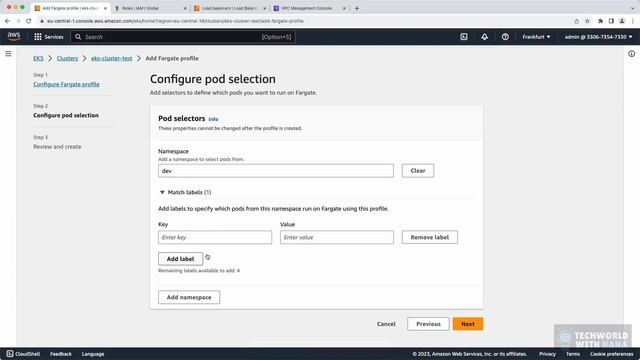Focus the AWS console Search bar
640x360 pixels.
click(x=183, y=37)
